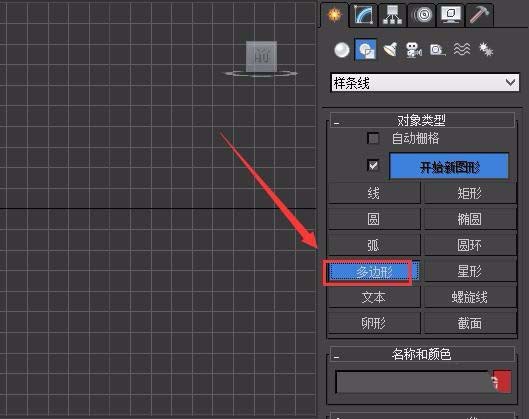Switch to the Display panel tab

pos(451,15)
